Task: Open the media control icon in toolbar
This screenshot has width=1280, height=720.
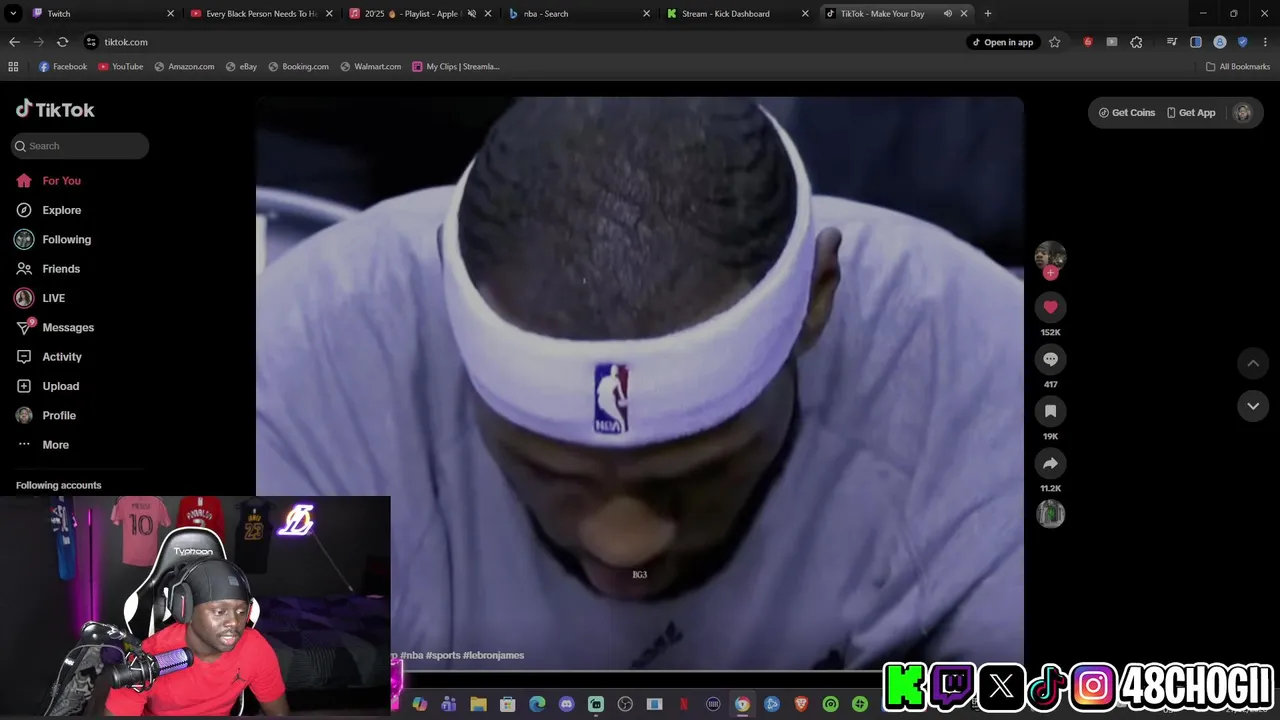Action: [x=1172, y=42]
